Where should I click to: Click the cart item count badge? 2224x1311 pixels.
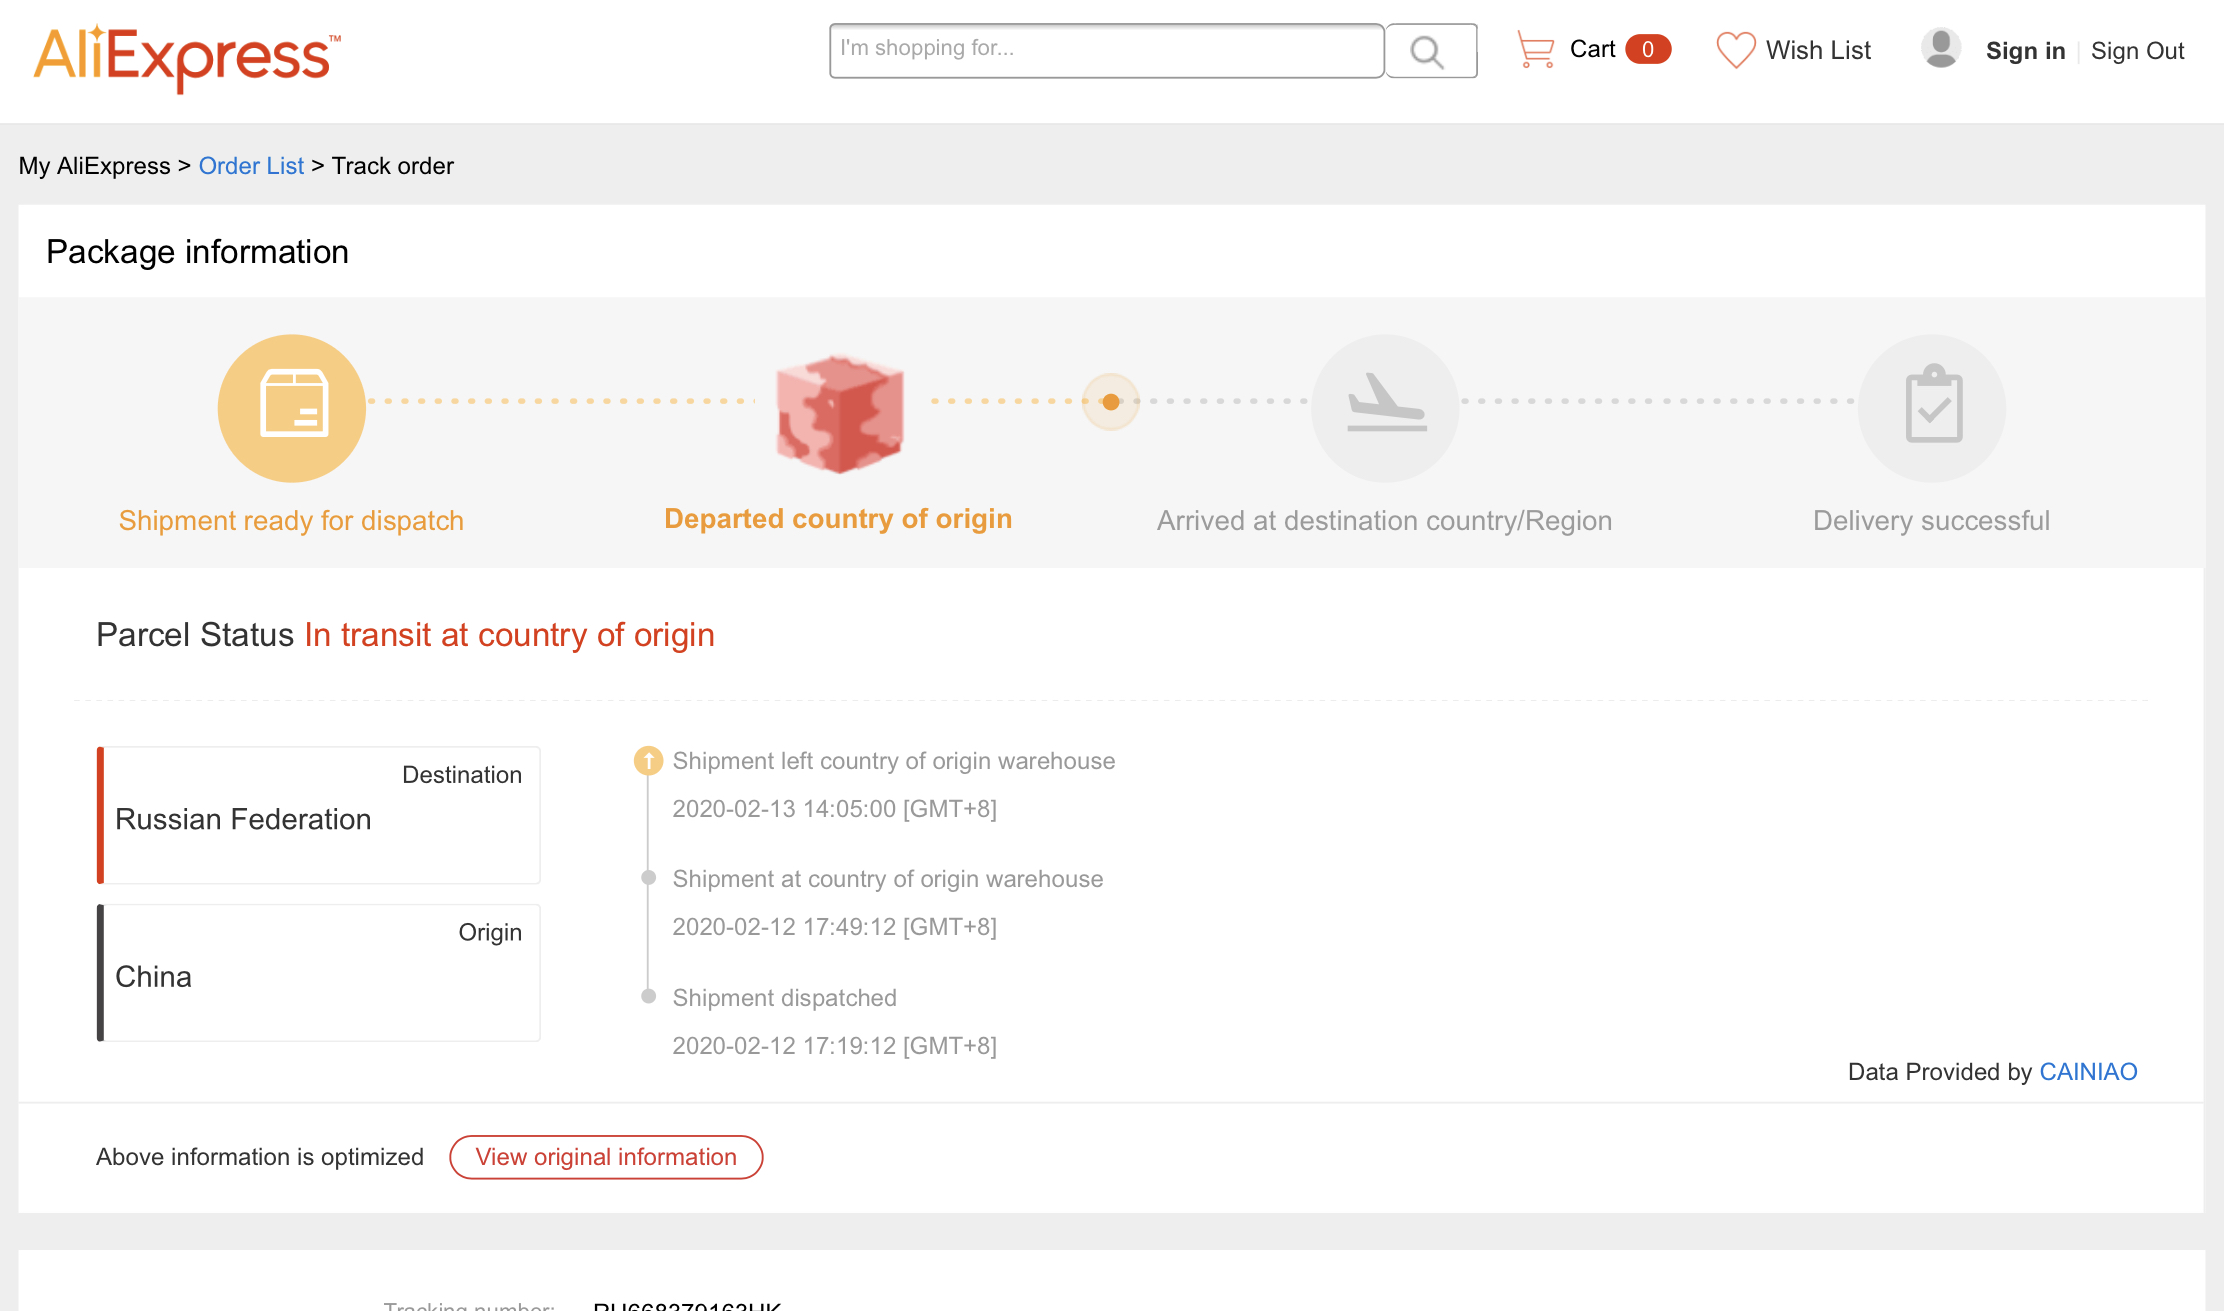pos(1647,49)
